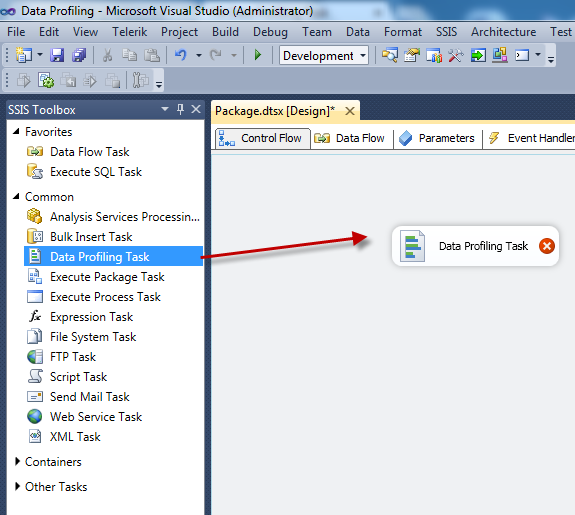Collapse the Favorites group

pyautogui.click(x=16, y=131)
